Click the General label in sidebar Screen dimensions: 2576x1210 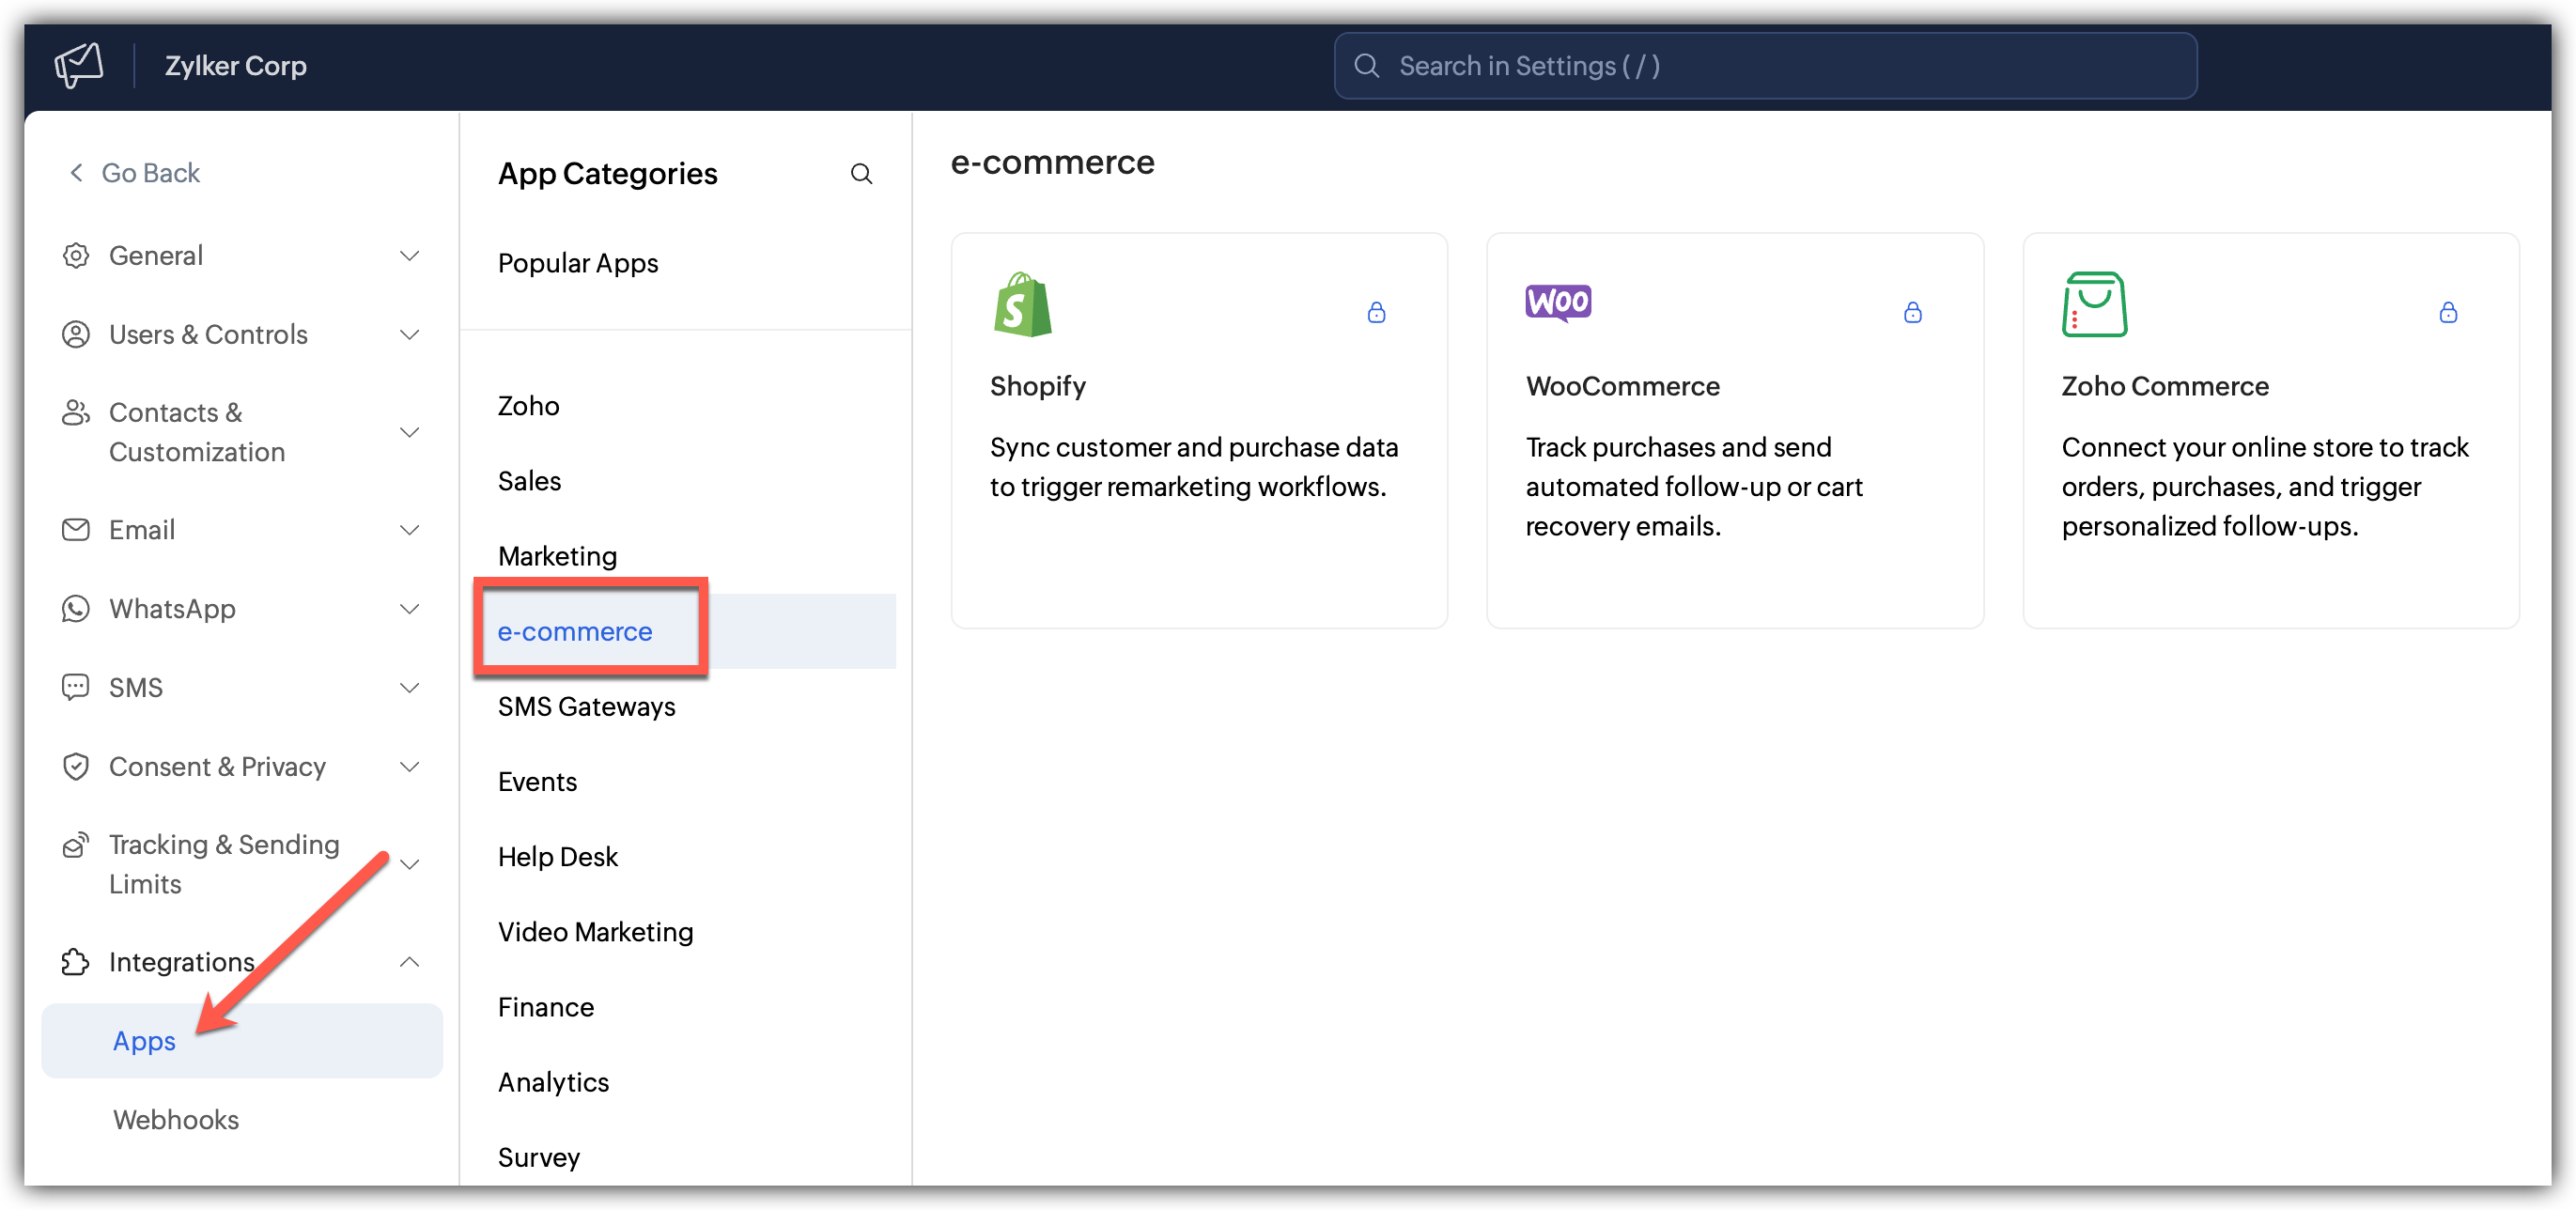(x=156, y=256)
